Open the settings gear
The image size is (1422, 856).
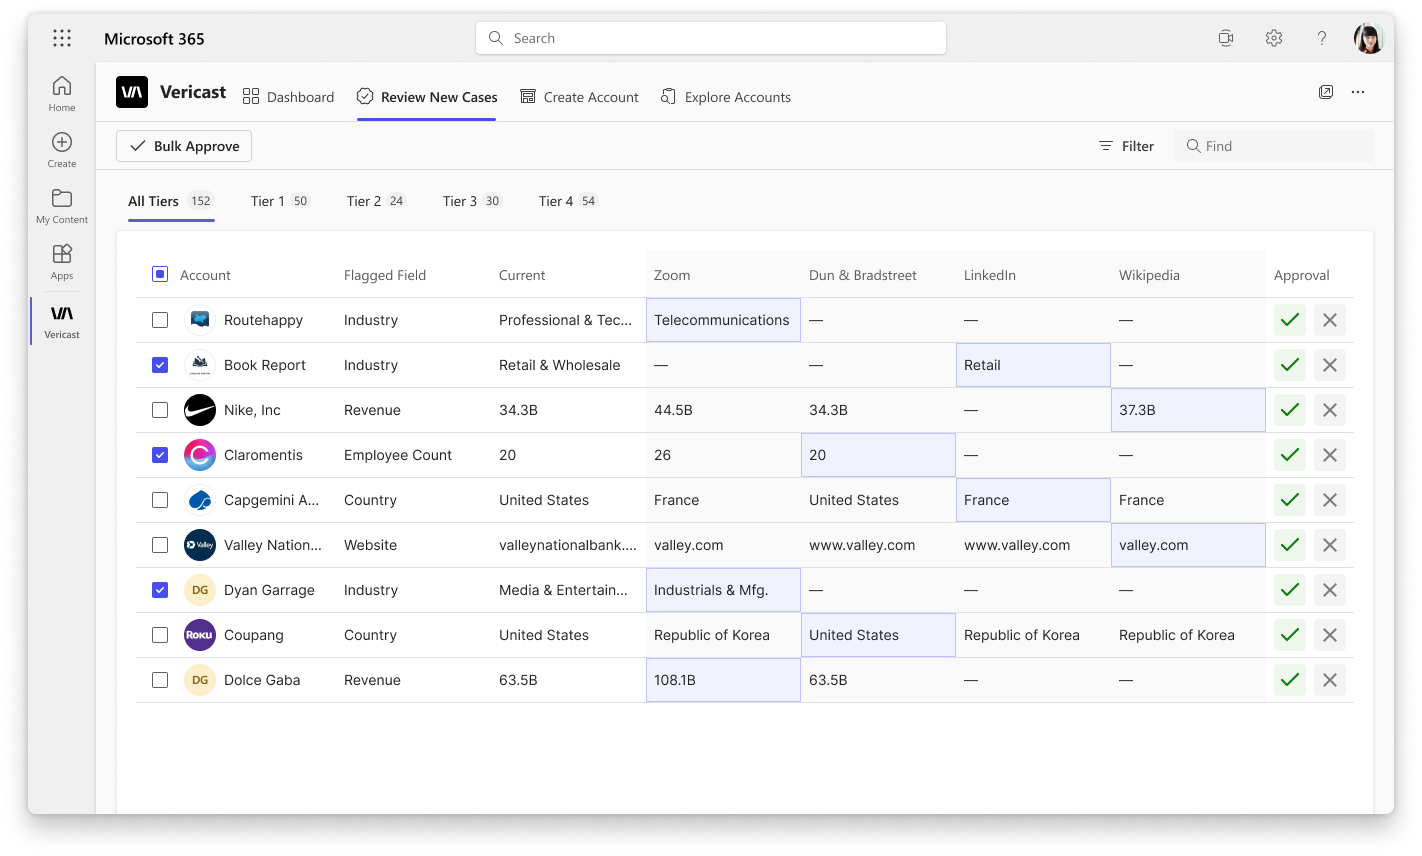click(x=1273, y=38)
